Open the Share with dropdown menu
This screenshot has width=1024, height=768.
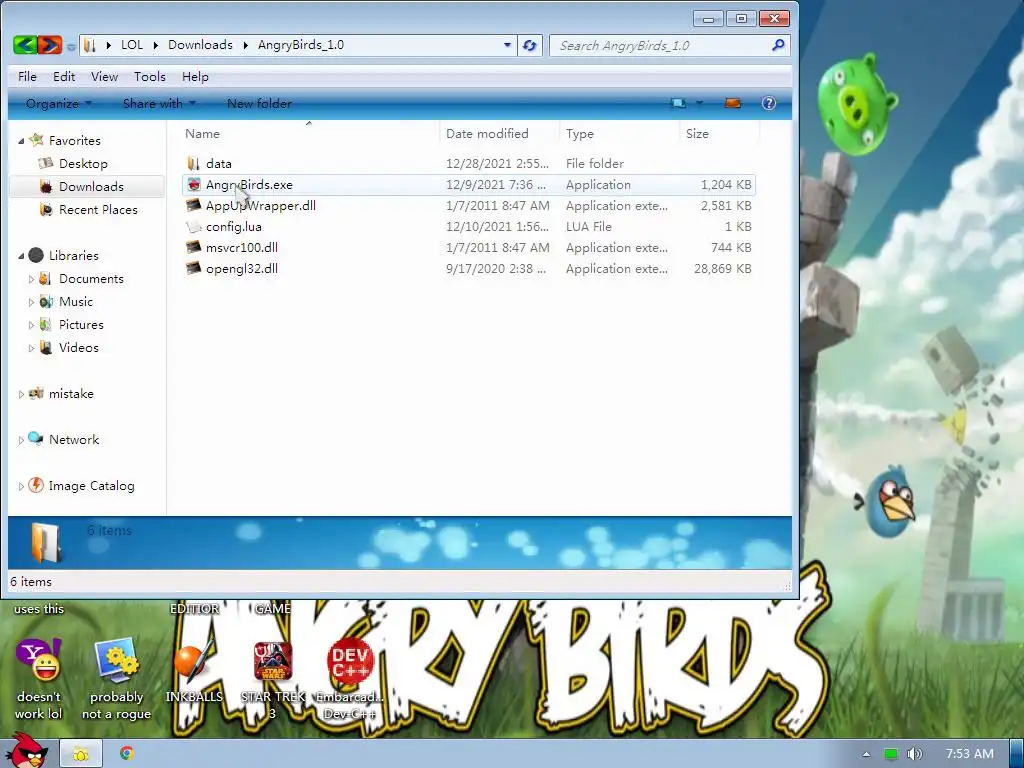point(159,103)
